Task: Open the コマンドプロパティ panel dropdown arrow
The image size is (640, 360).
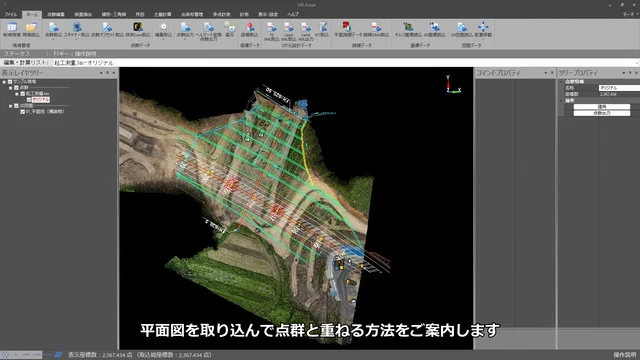Action: tap(545, 73)
